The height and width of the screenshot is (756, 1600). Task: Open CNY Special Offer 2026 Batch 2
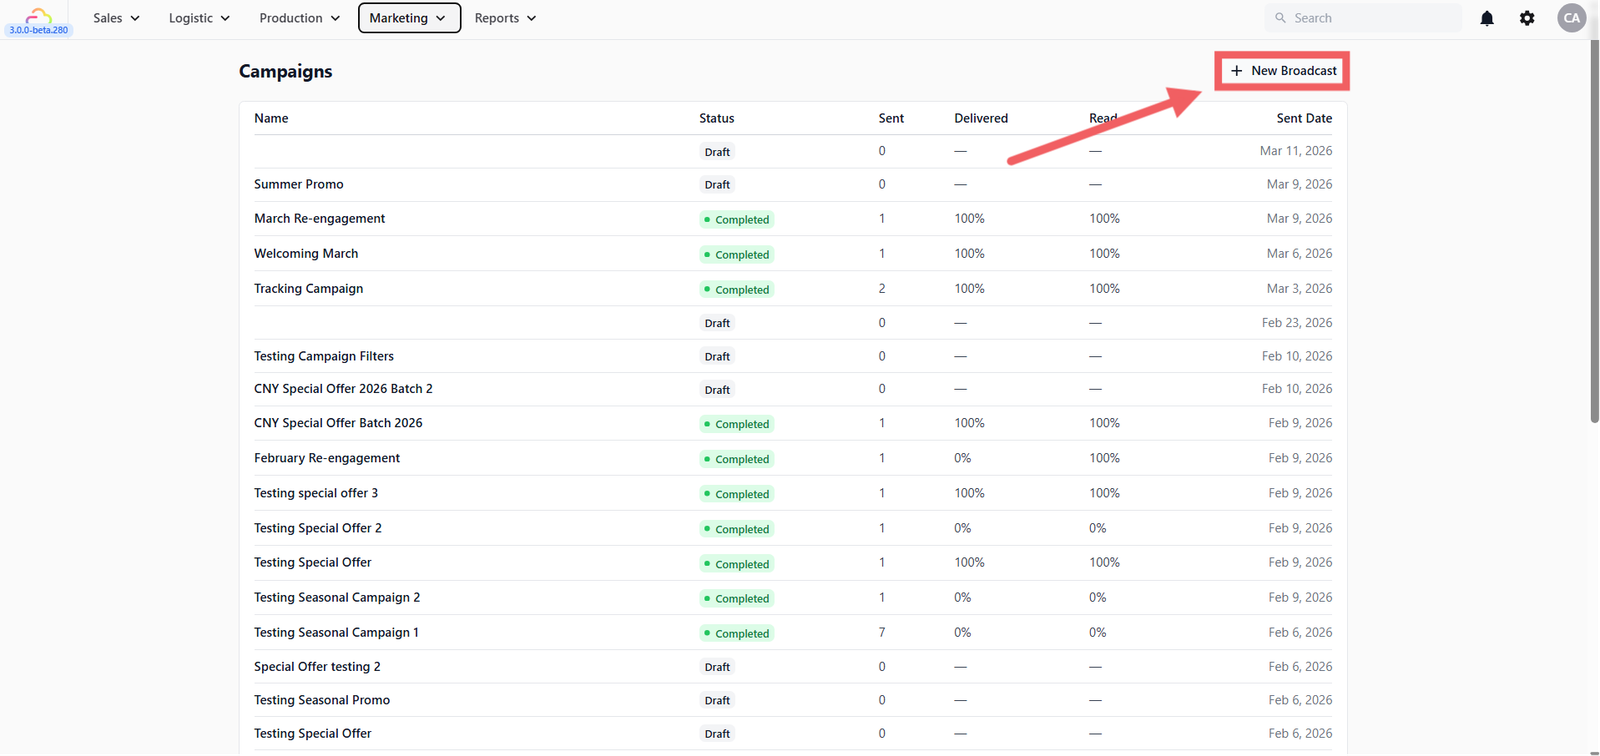click(x=343, y=389)
